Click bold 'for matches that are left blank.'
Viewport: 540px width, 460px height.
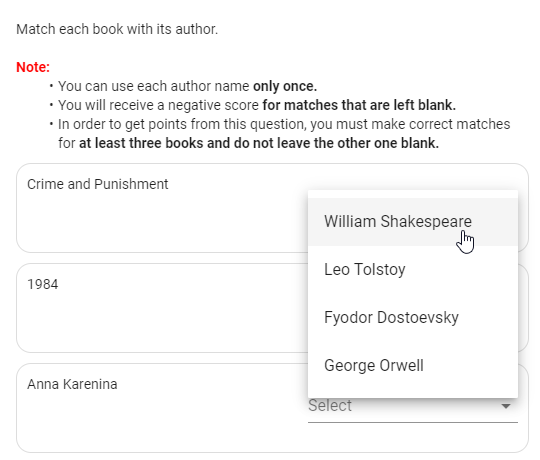point(359,105)
